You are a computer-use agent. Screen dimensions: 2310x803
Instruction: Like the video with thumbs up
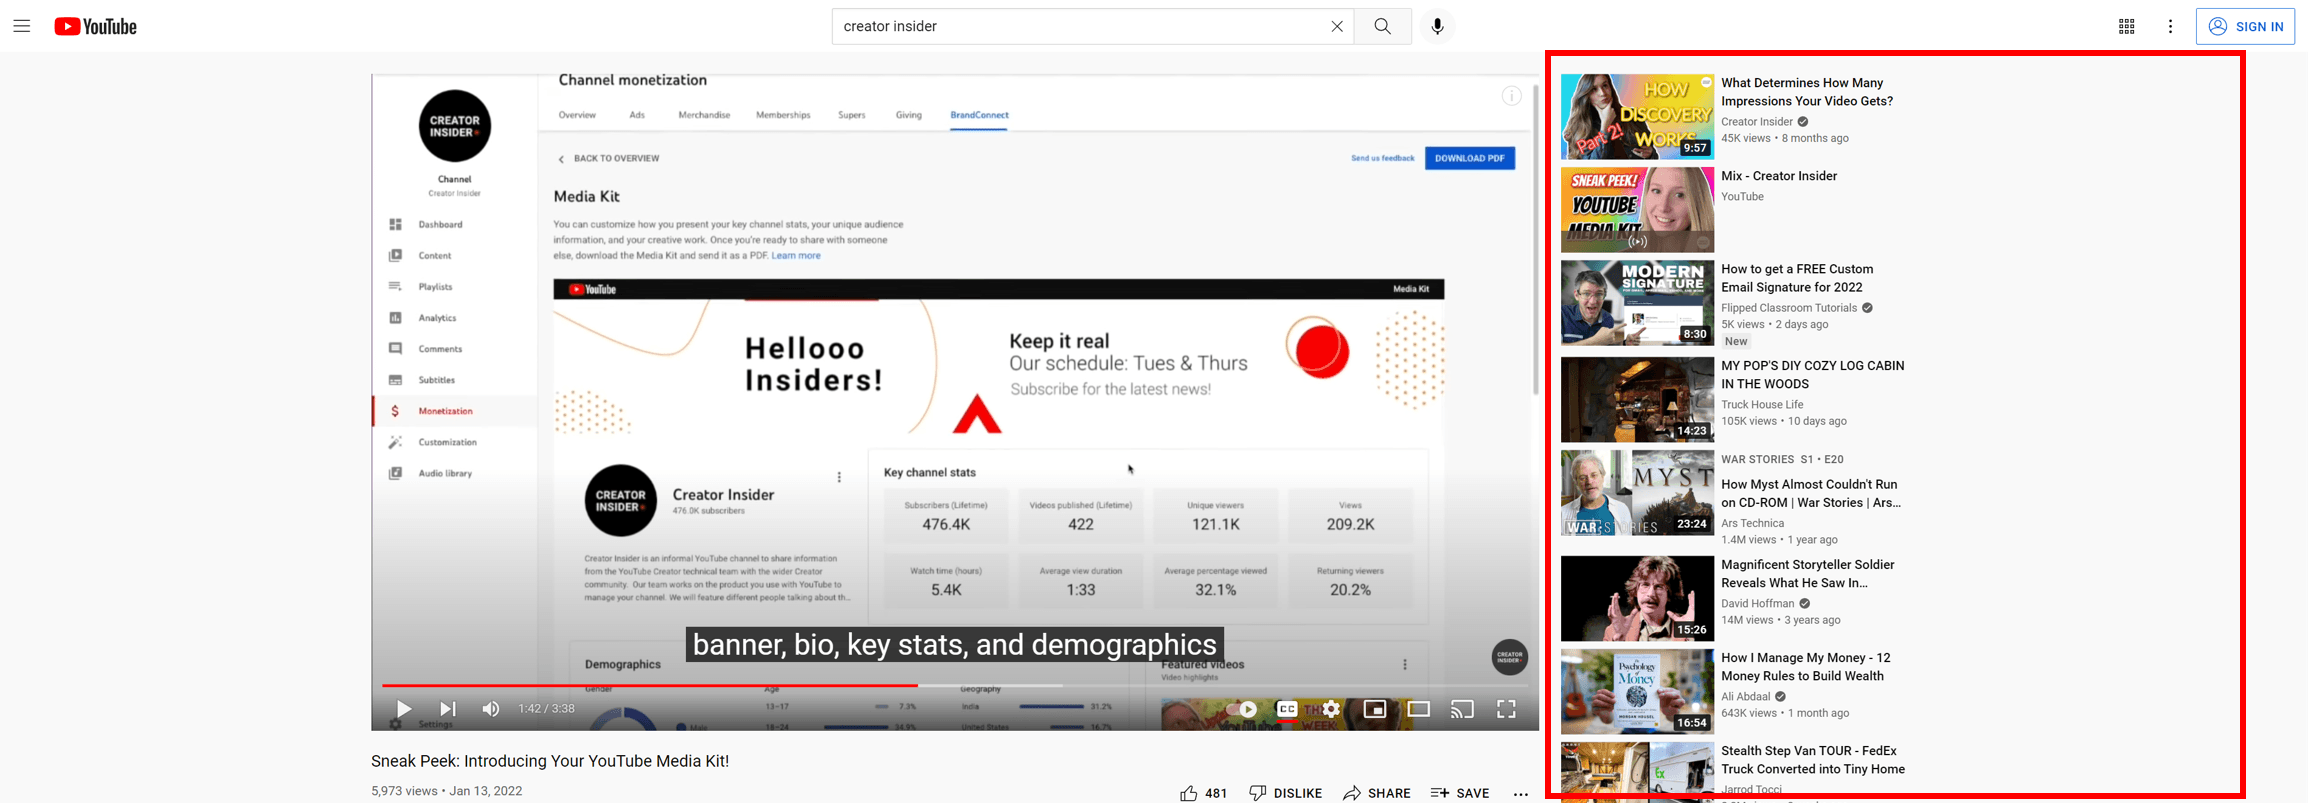[1203, 793]
